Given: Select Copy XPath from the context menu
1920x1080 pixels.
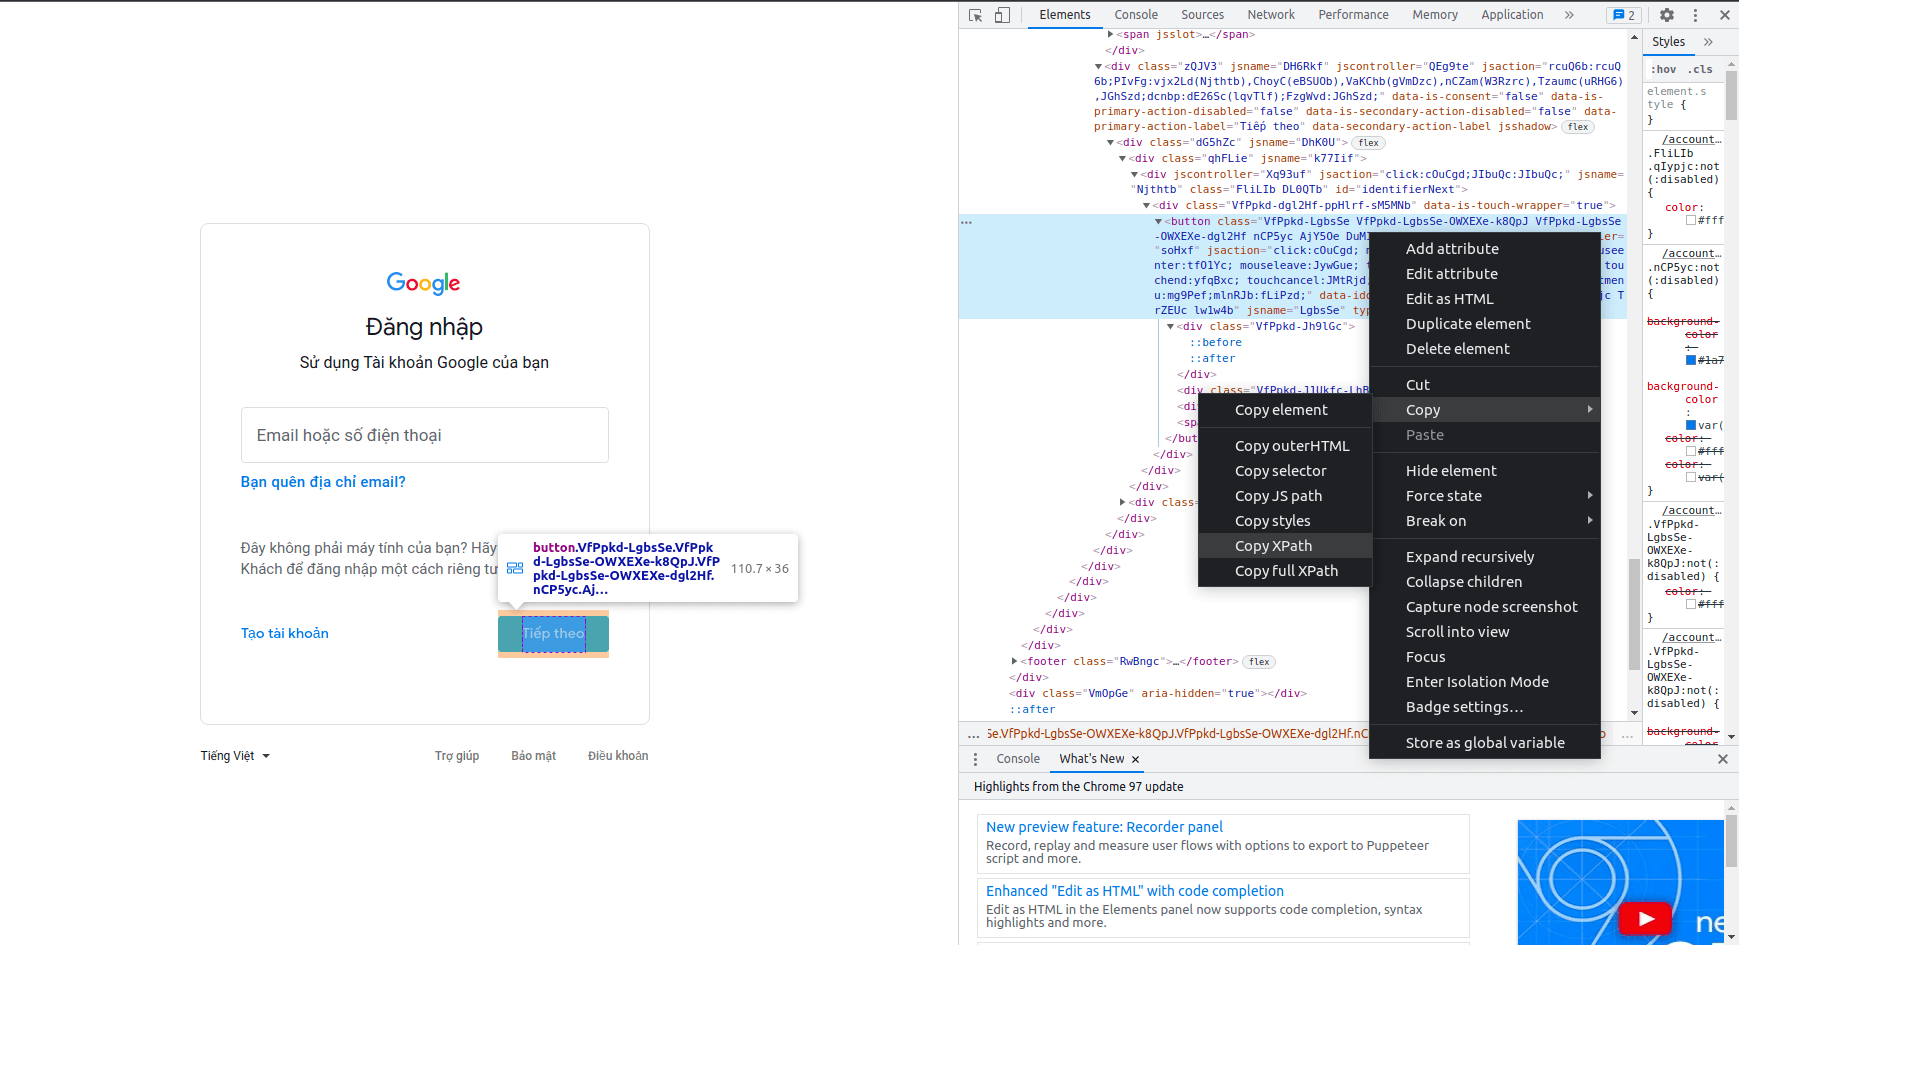Looking at the screenshot, I should point(1273,545).
